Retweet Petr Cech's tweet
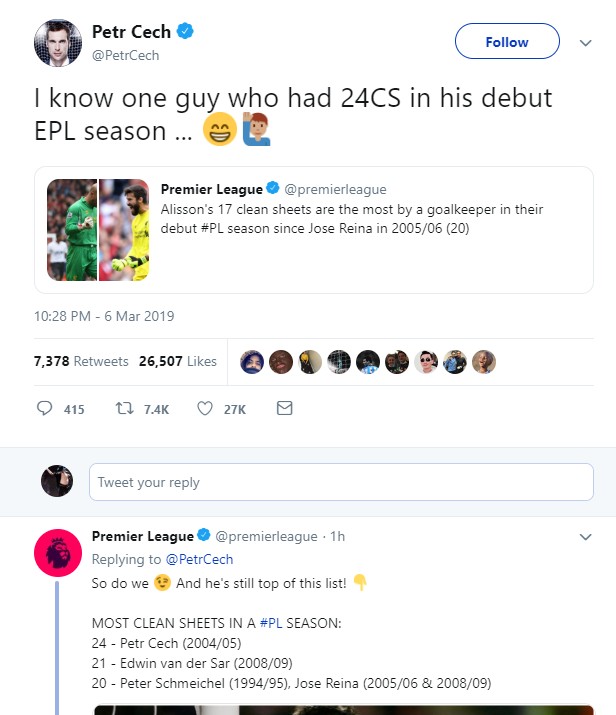 125,409
